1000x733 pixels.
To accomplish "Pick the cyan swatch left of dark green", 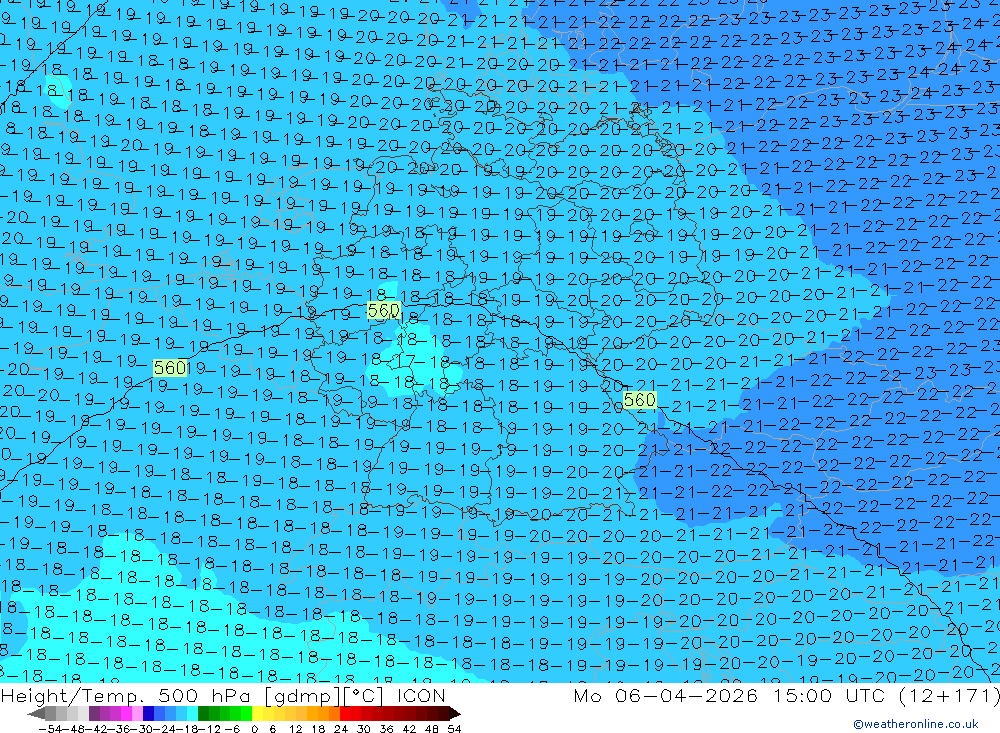I will (192, 713).
